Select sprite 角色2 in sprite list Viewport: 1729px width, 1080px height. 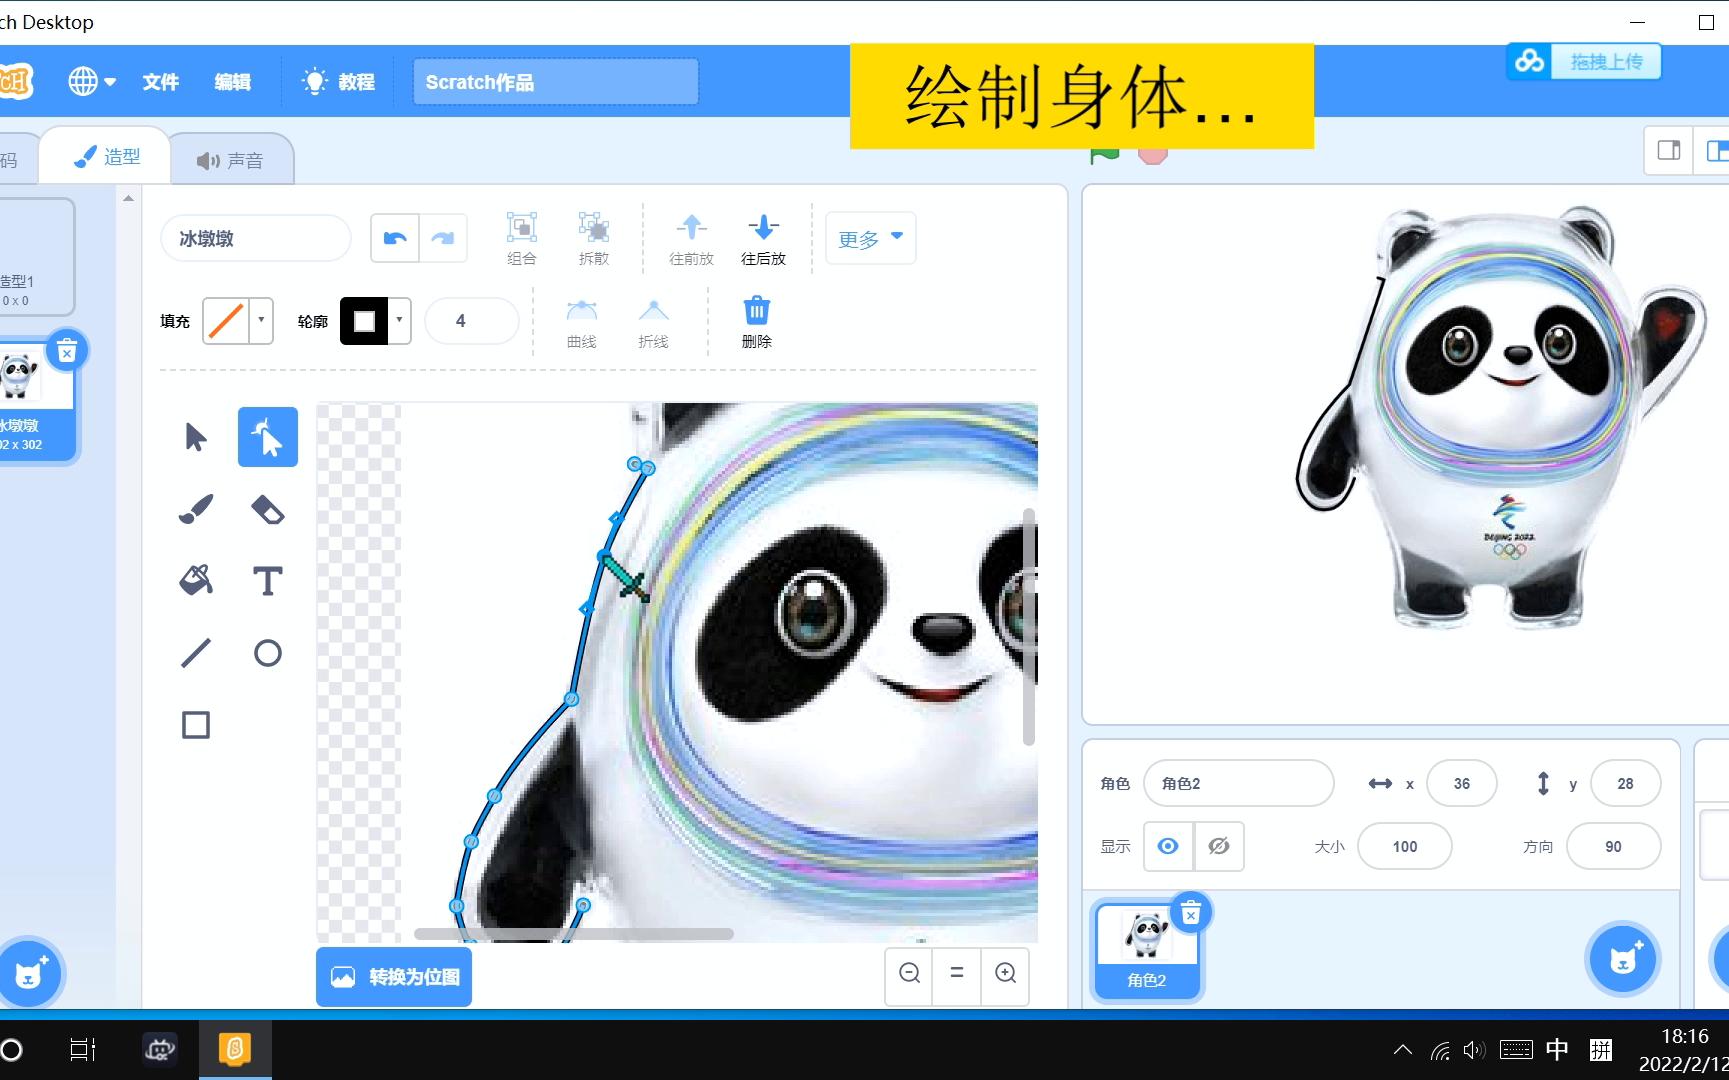pyautogui.click(x=1146, y=949)
